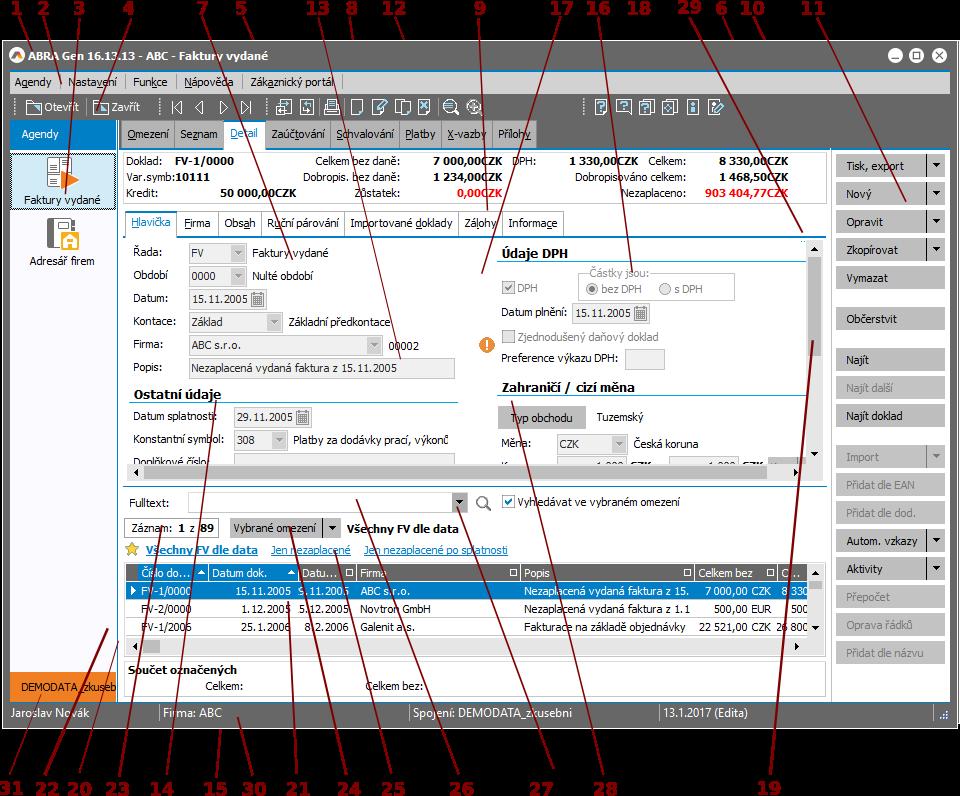
Task: Click the yellow star favorites icon
Action: (132, 549)
